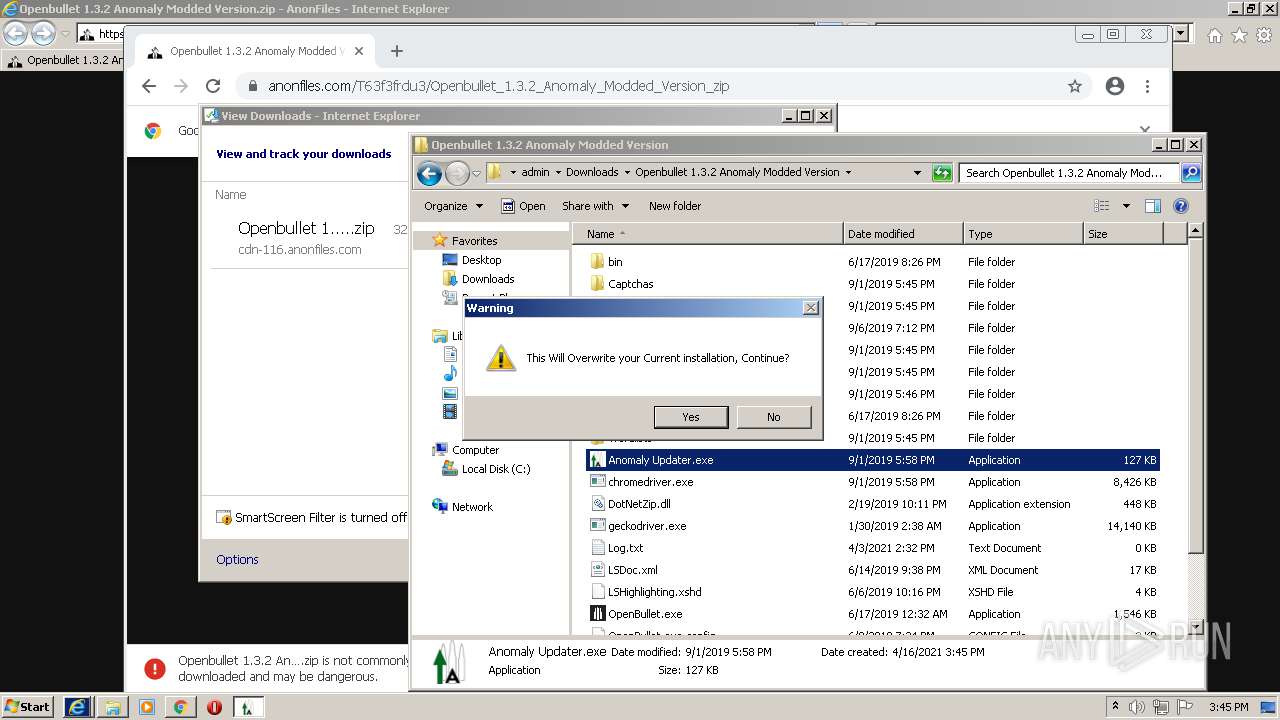Sort by the Name column header
The image size is (1280, 720).
point(708,234)
